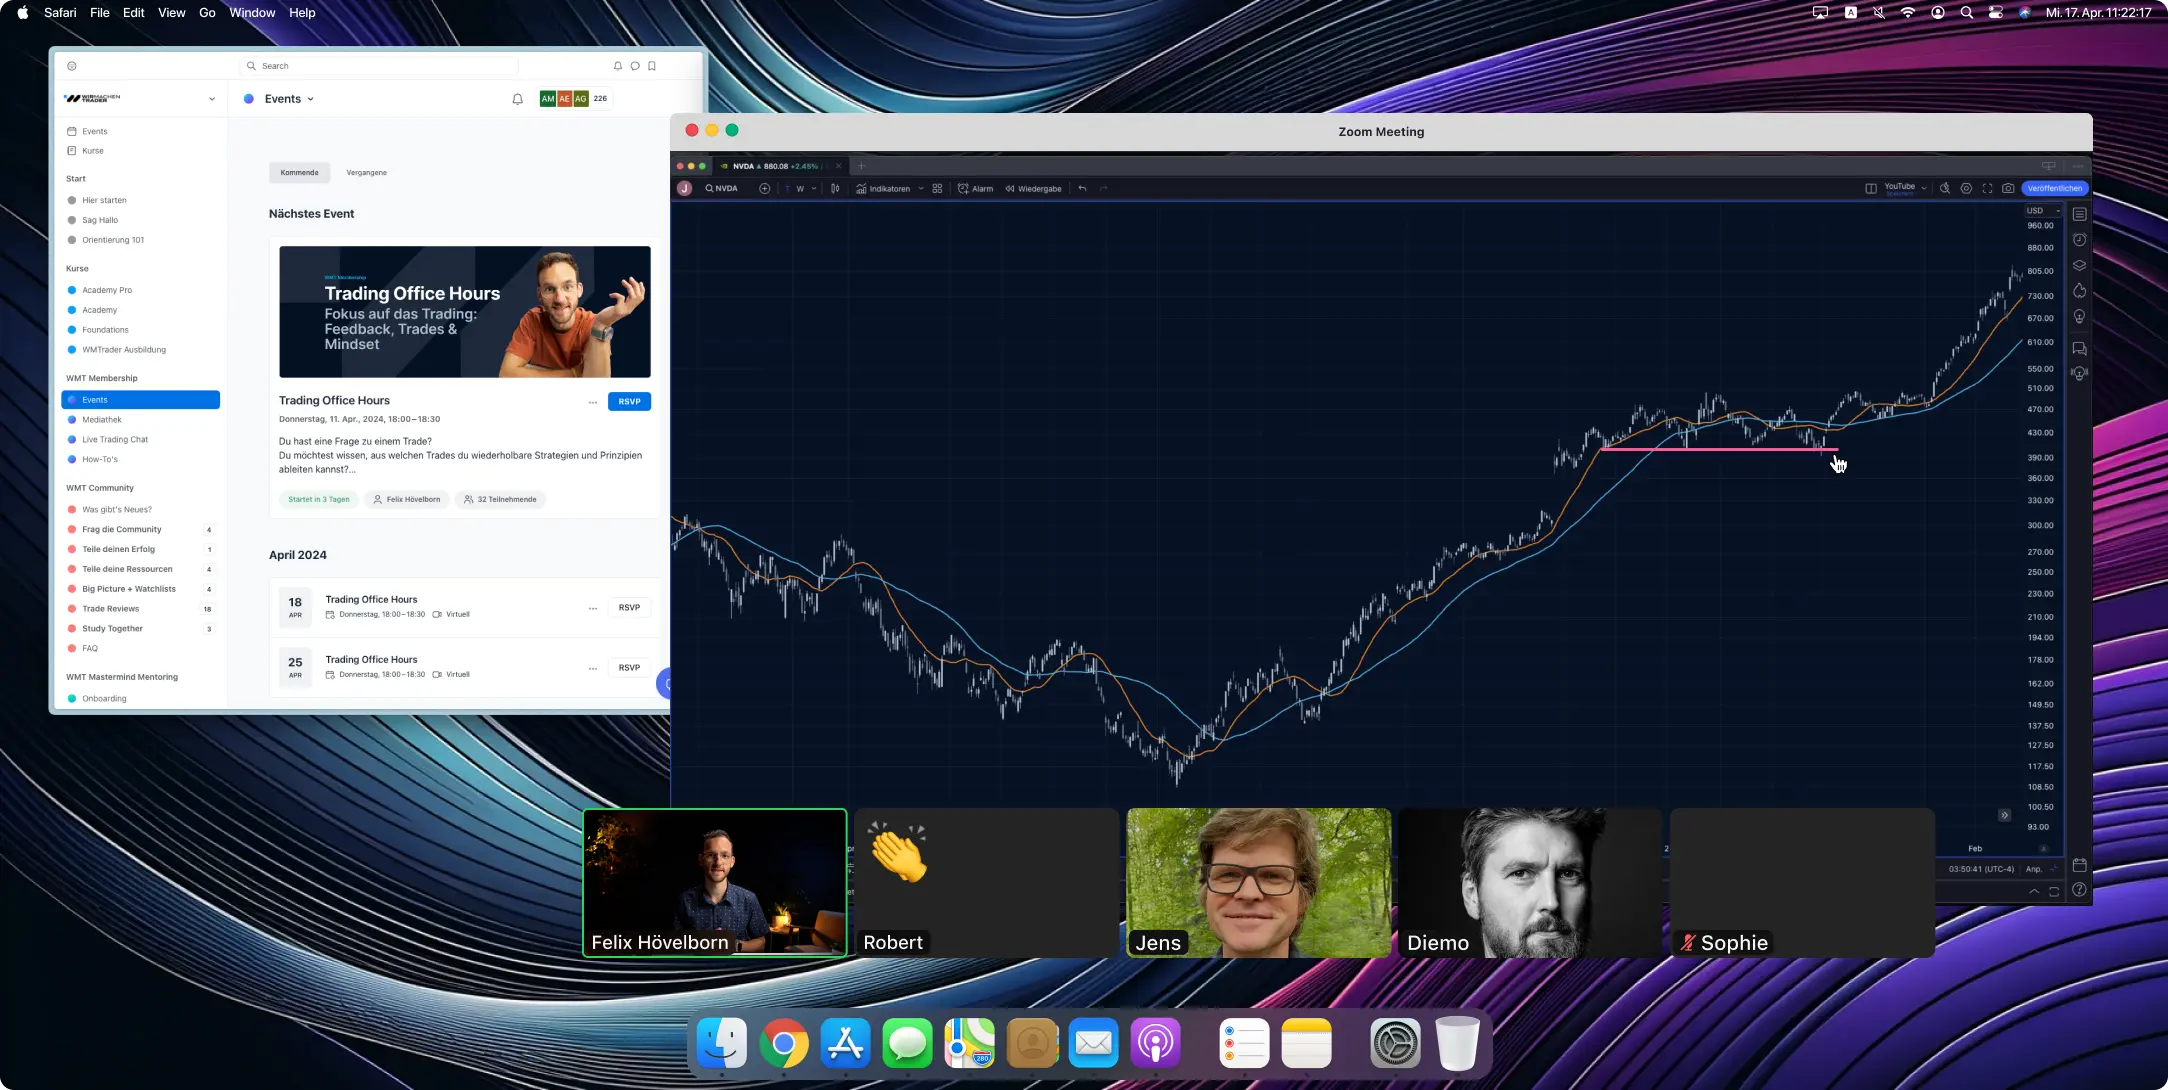Click the redo arrow in the chart toolbar
The width and height of the screenshot is (2168, 1090).
point(1104,188)
